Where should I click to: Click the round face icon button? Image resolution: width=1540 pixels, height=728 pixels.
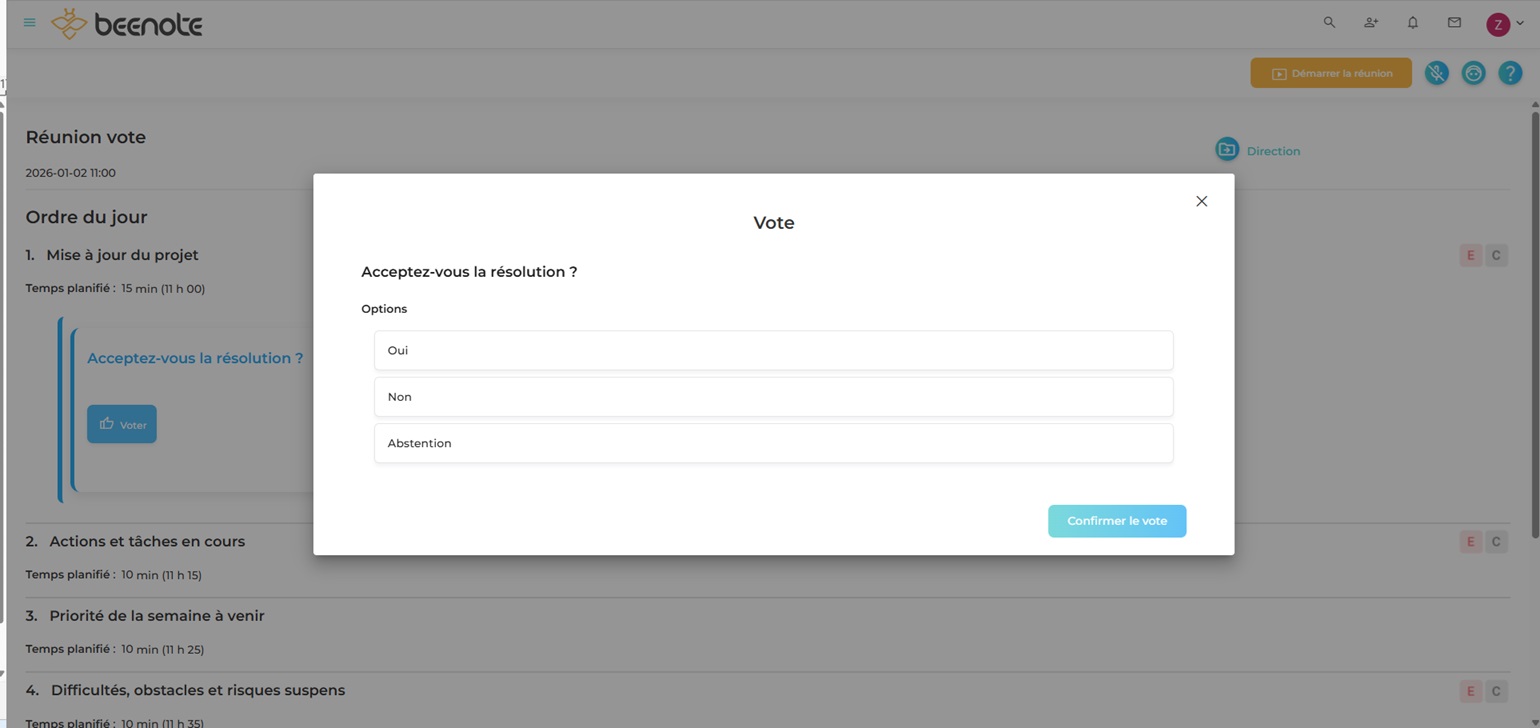pyautogui.click(x=1473, y=73)
